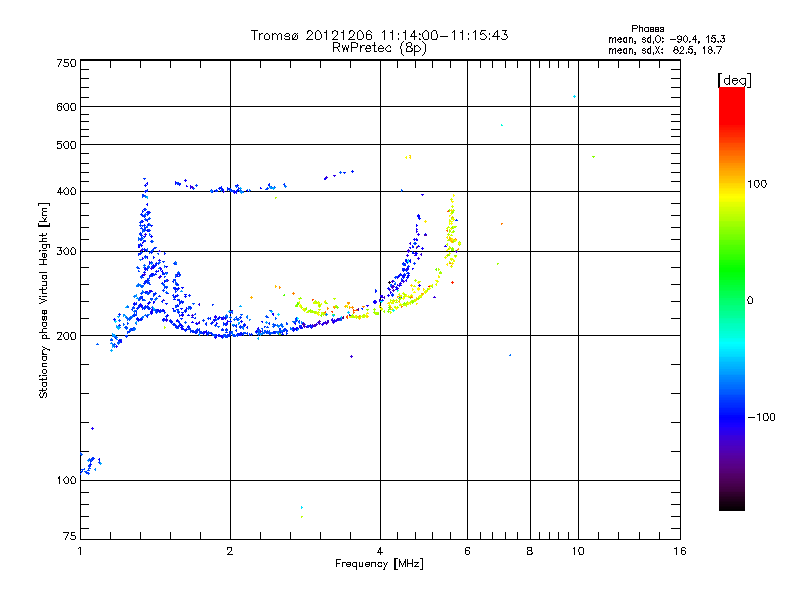Viewport: 800px width, 600px height.
Task: Click the colorbar label '-100'
Action: click(x=761, y=417)
